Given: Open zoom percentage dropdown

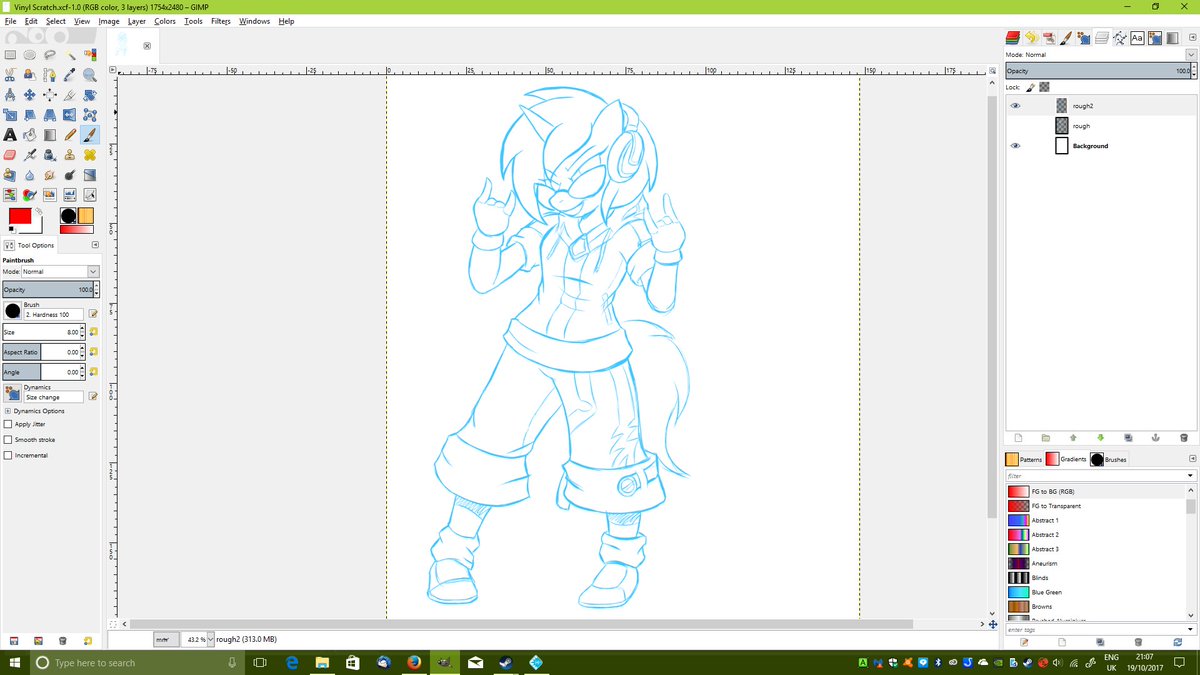Looking at the screenshot, I should [x=210, y=639].
